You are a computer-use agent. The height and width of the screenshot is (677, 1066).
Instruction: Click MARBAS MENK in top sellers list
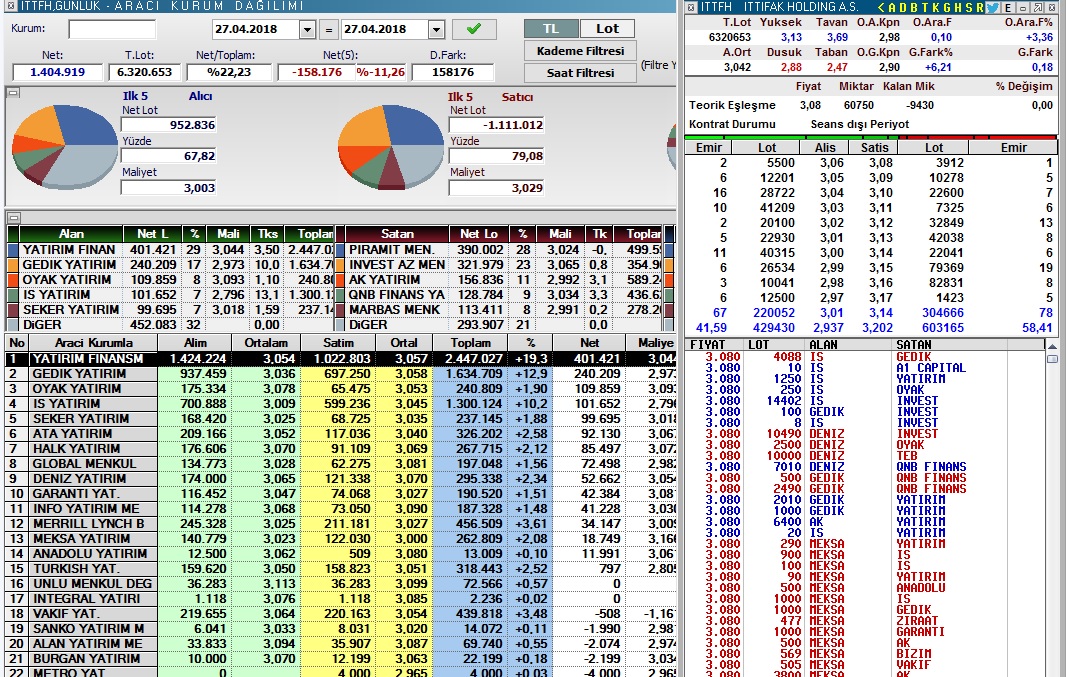(x=394, y=309)
